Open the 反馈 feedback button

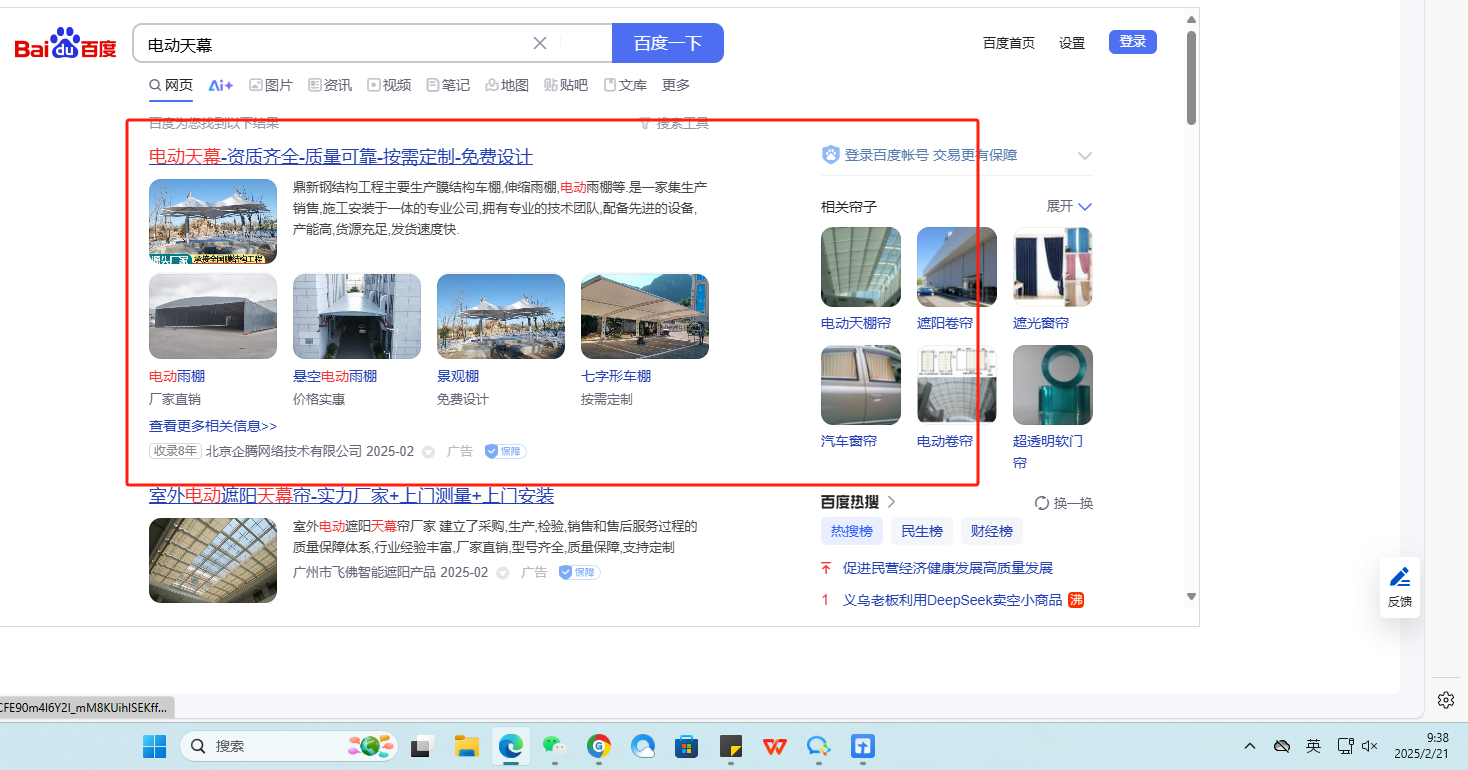(x=1400, y=587)
